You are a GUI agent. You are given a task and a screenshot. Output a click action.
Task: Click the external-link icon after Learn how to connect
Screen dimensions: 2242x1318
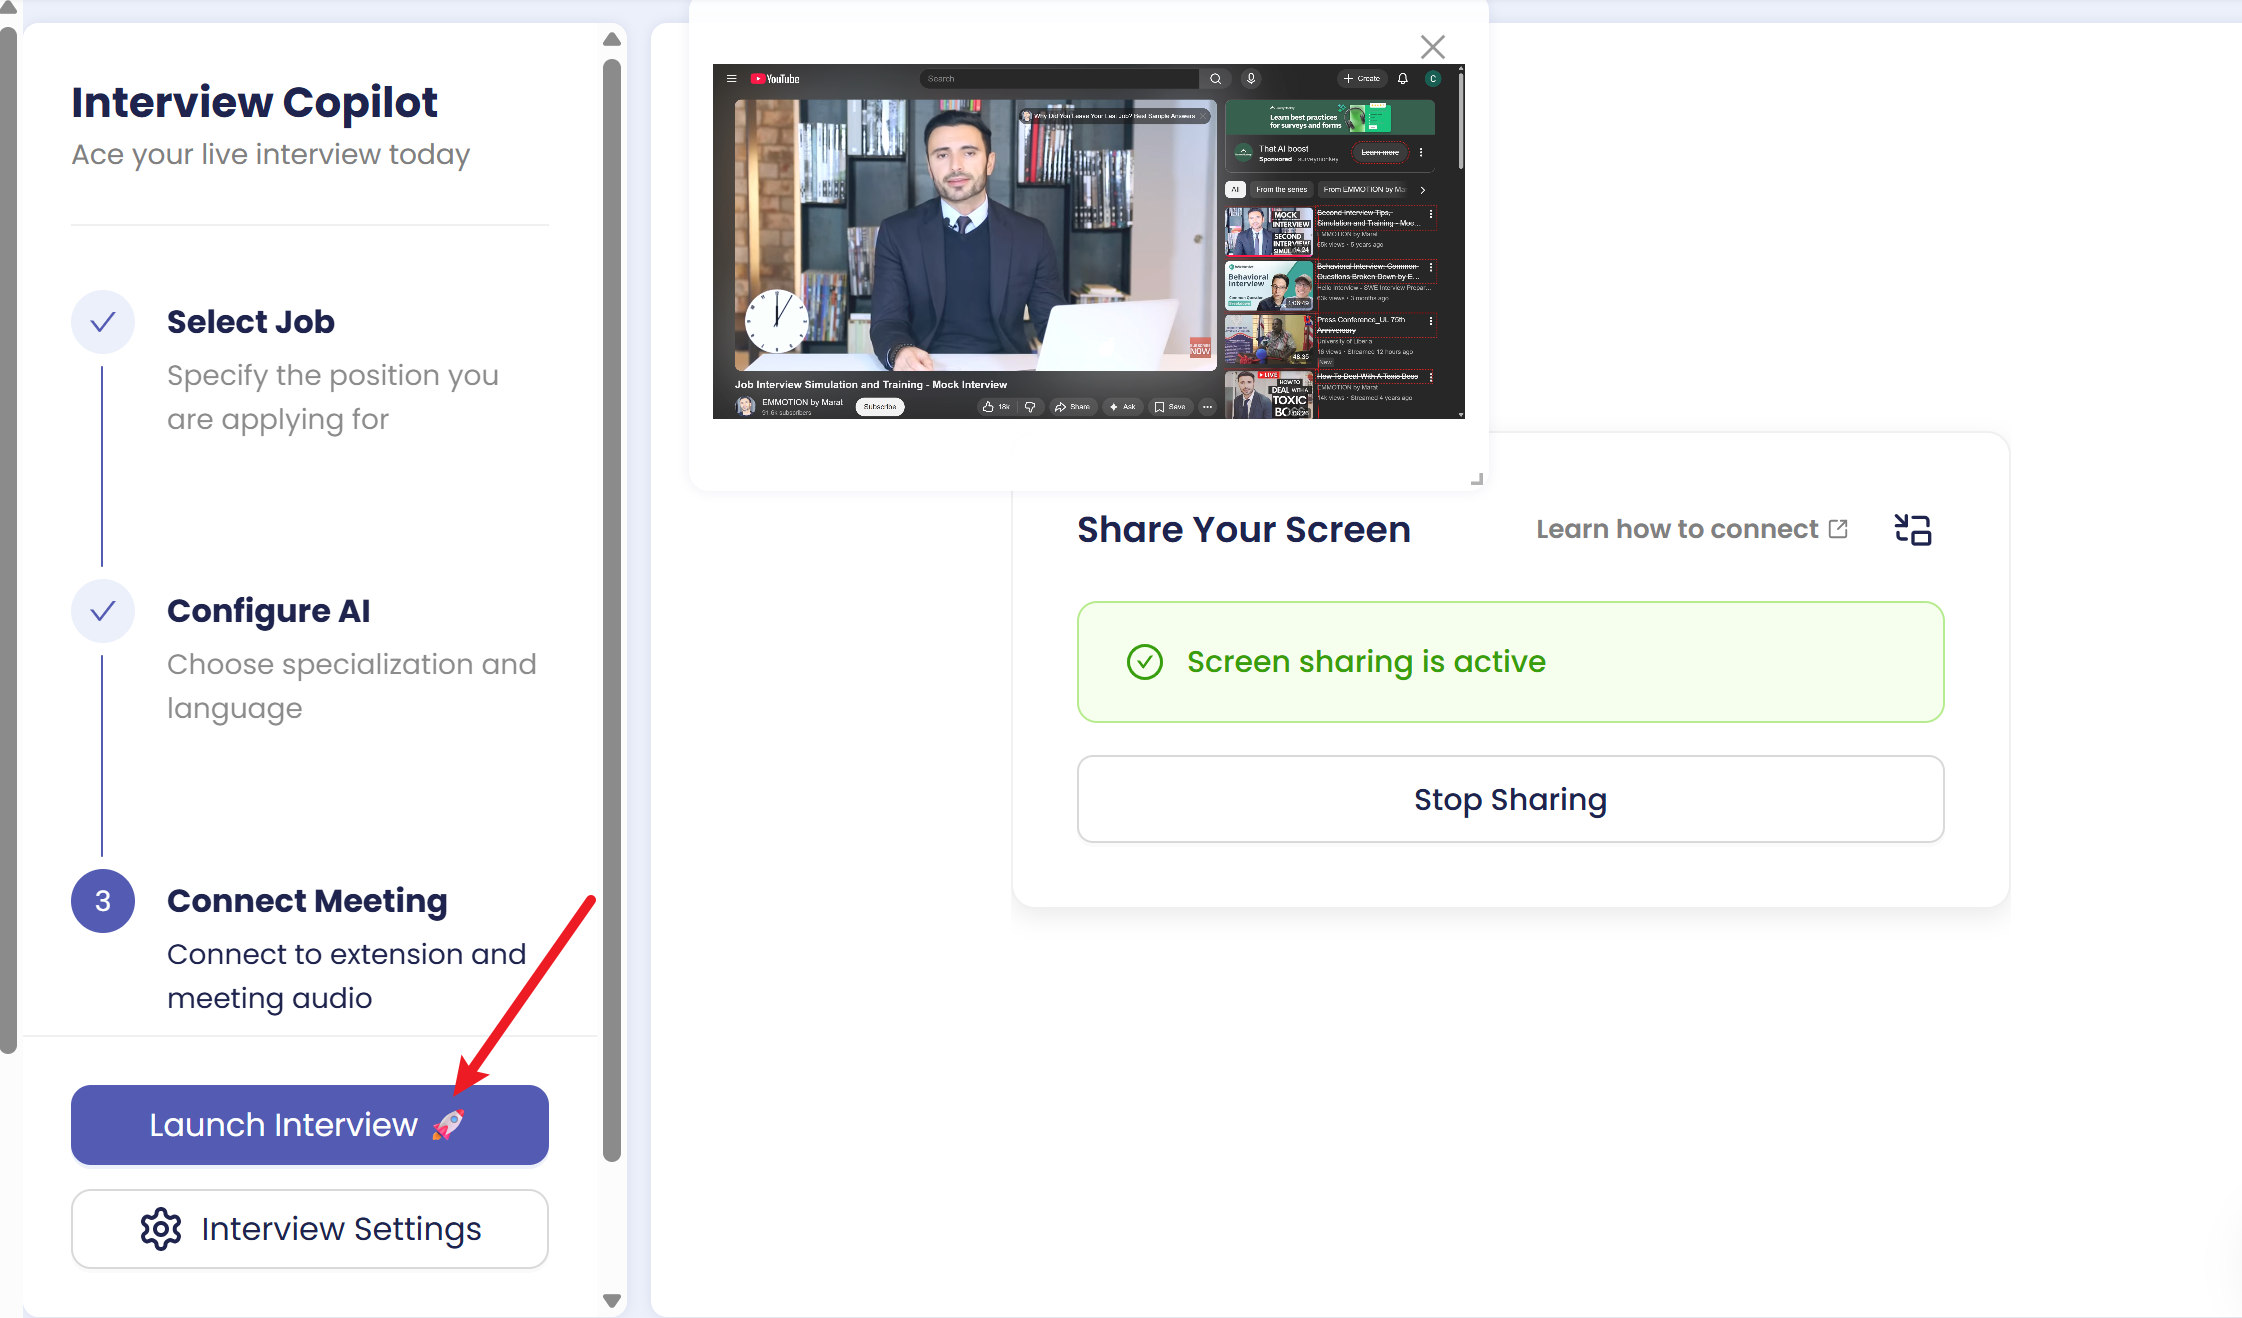pyautogui.click(x=1838, y=529)
